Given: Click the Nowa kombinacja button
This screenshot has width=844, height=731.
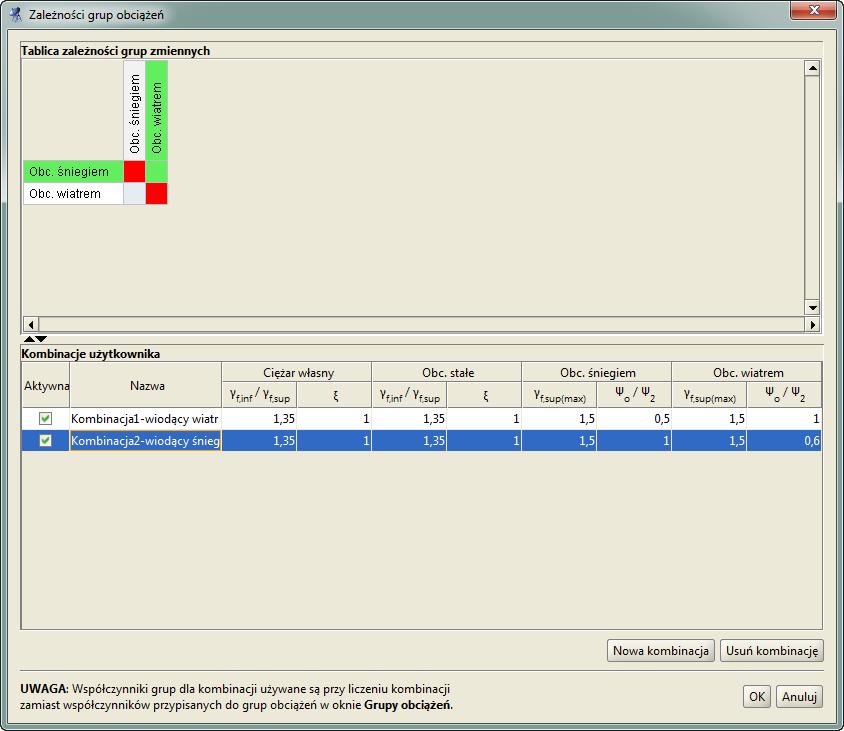Looking at the screenshot, I should tap(660, 650).
